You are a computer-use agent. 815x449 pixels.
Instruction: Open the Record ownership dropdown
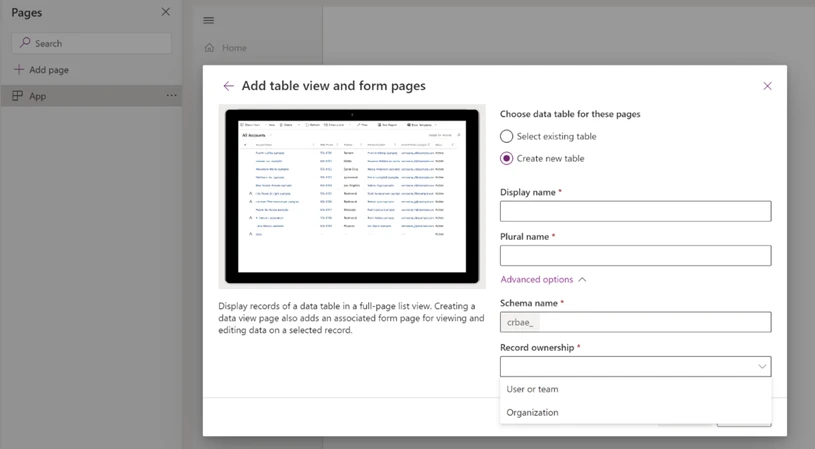[635, 367]
